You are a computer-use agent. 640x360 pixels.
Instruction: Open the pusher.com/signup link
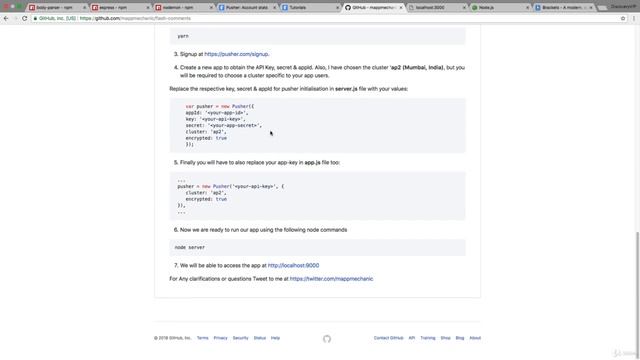click(236, 54)
